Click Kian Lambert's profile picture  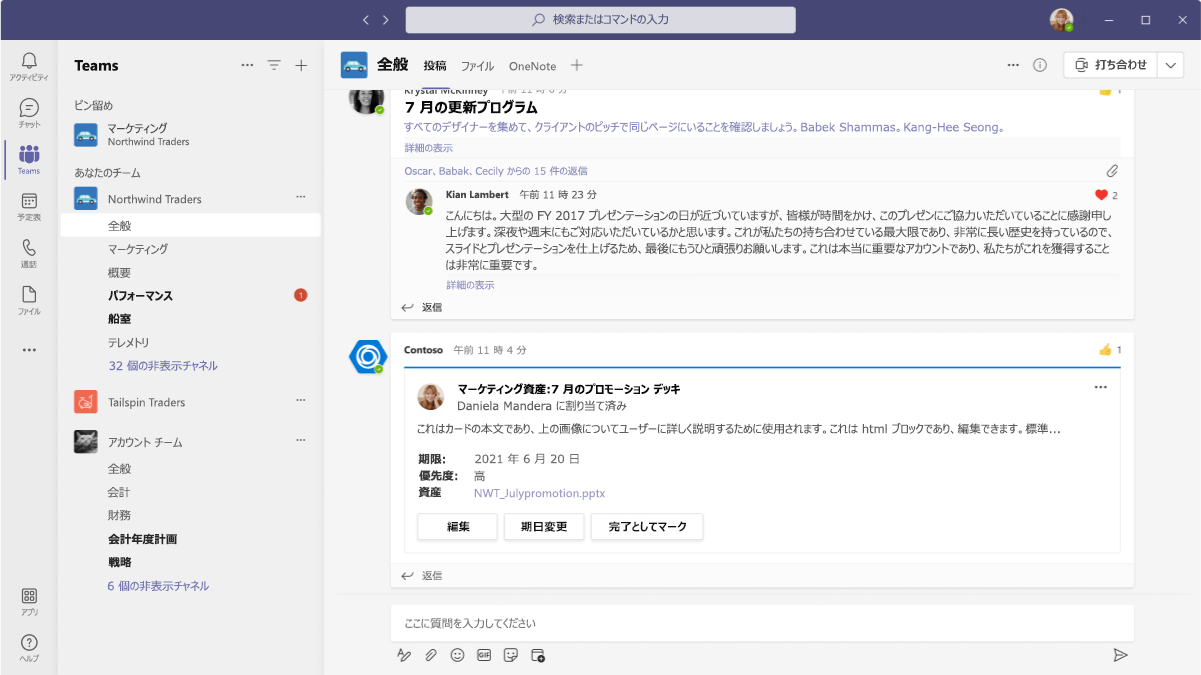(x=418, y=202)
